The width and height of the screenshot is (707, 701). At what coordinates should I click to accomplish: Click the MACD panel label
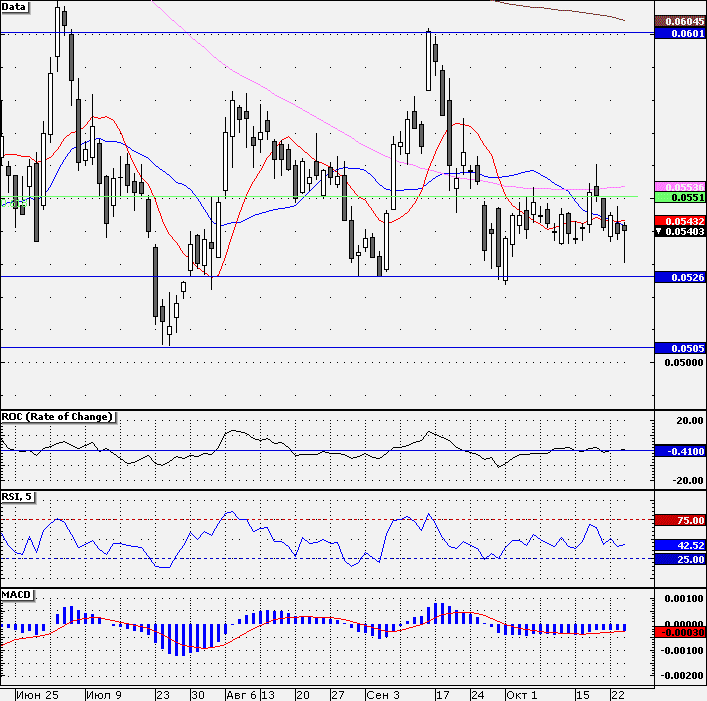[16, 595]
